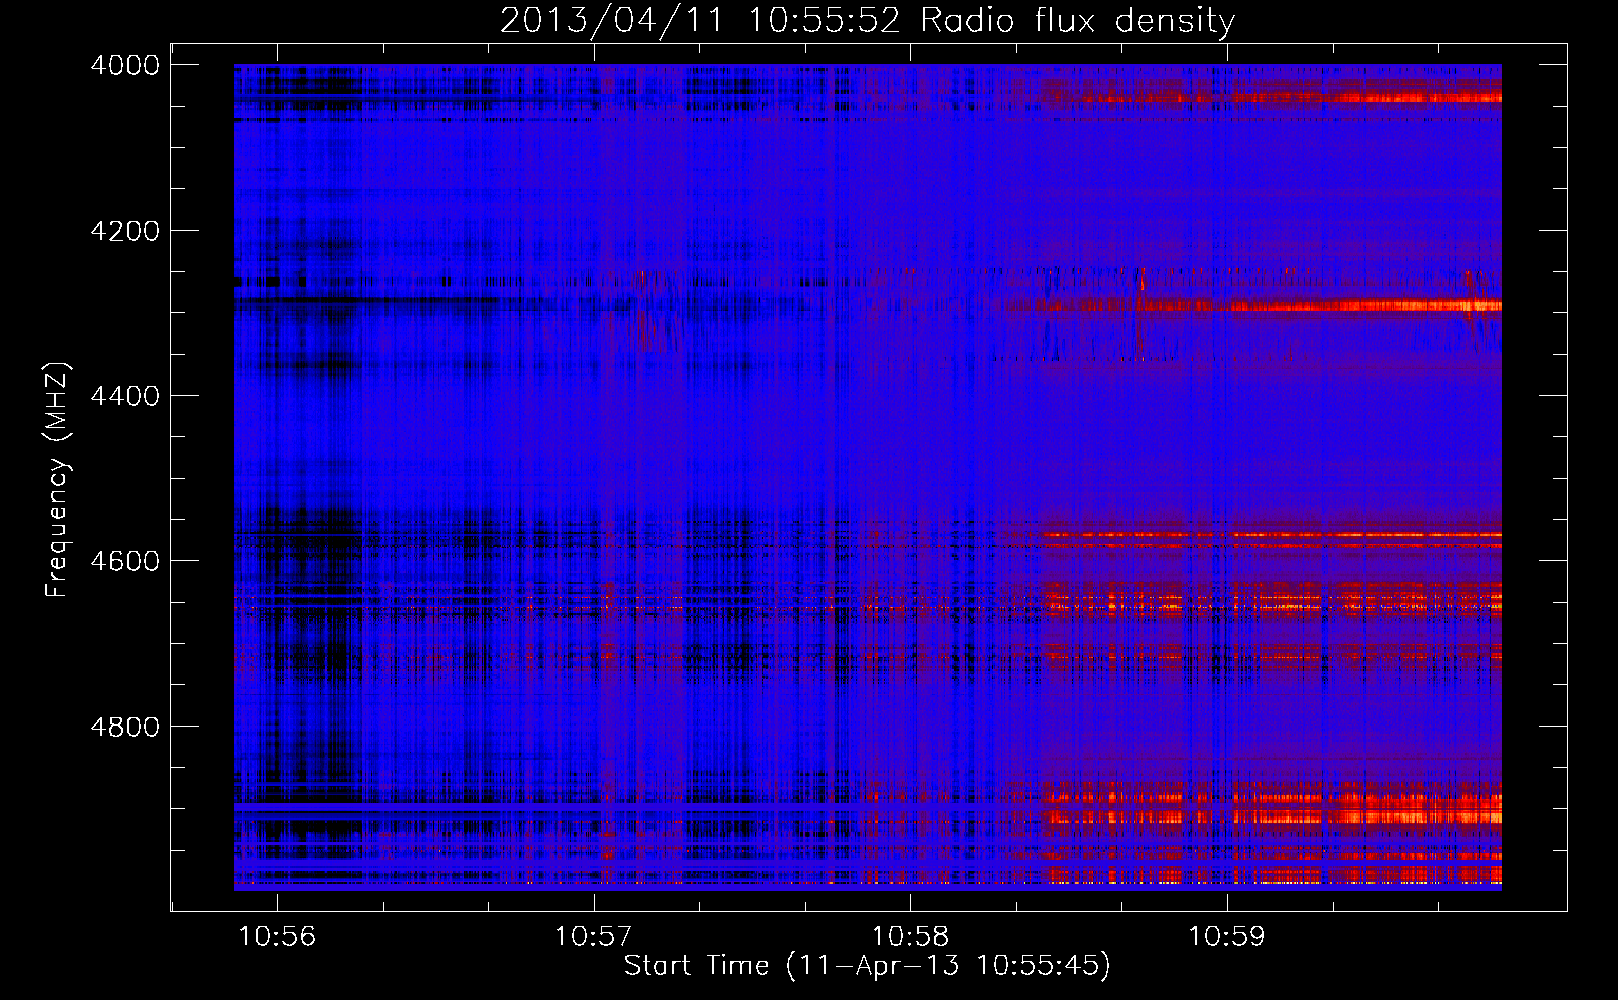Click the 10:58 time tick label

[910, 936]
